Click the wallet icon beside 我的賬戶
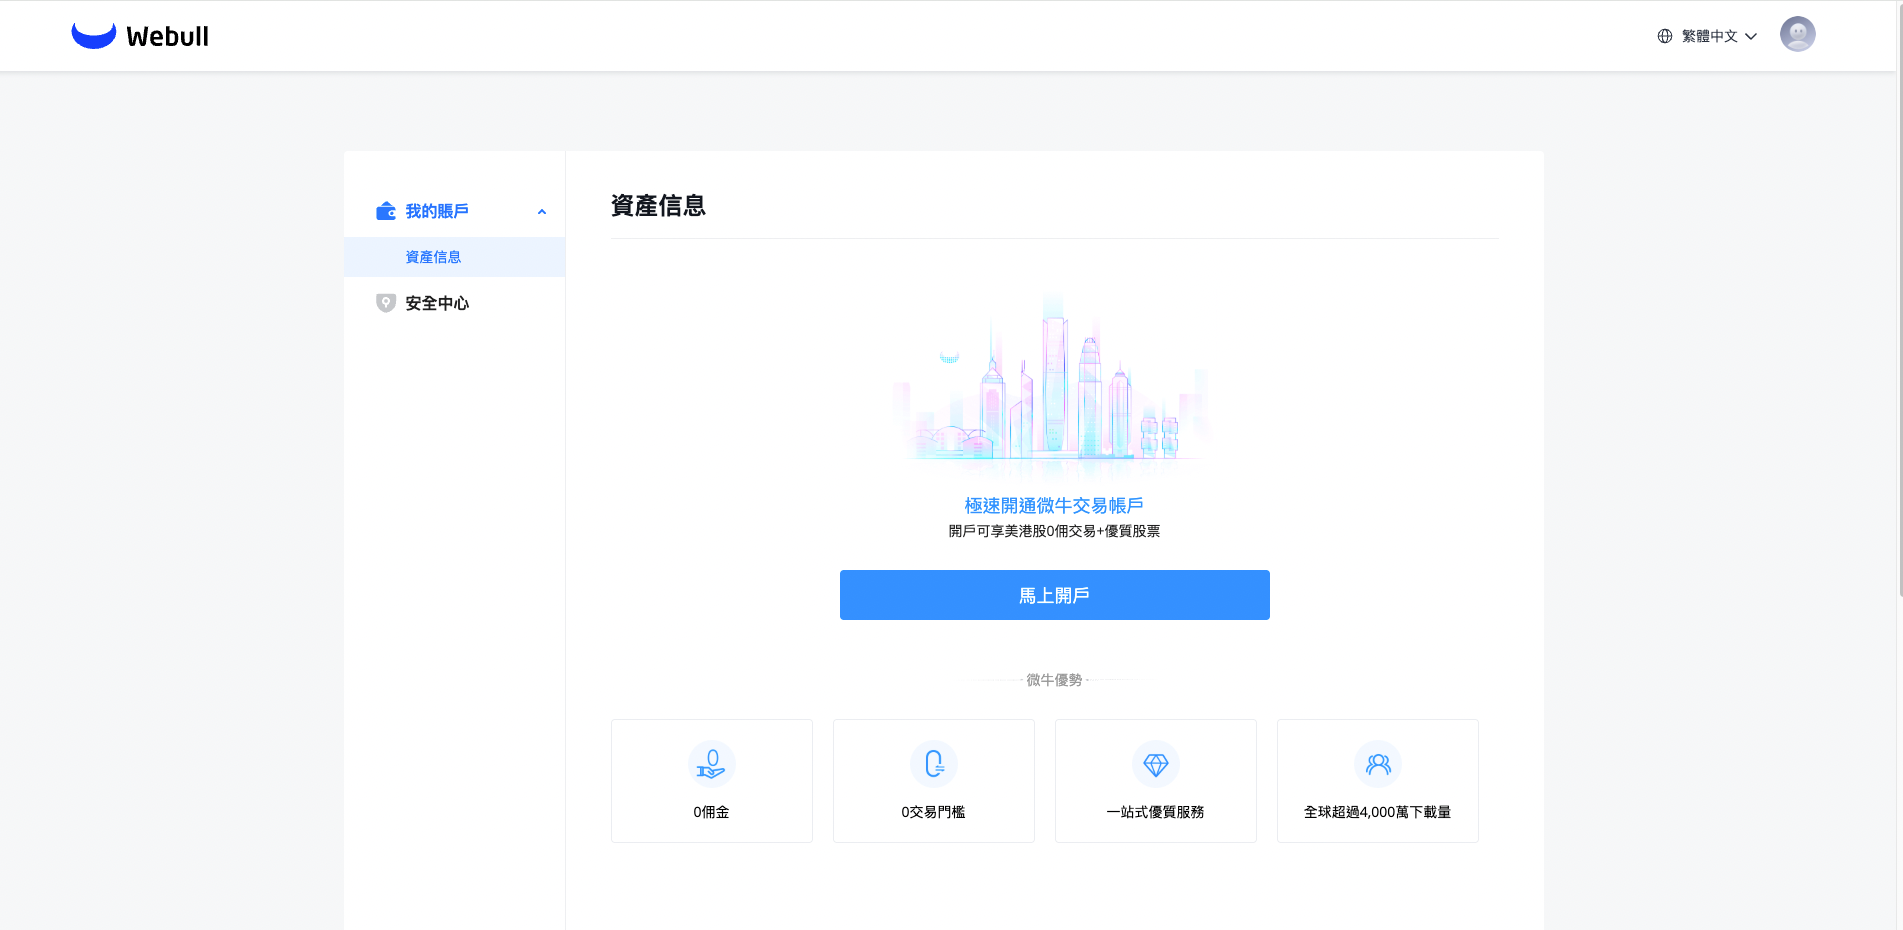The image size is (1903, 930). pyautogui.click(x=385, y=211)
